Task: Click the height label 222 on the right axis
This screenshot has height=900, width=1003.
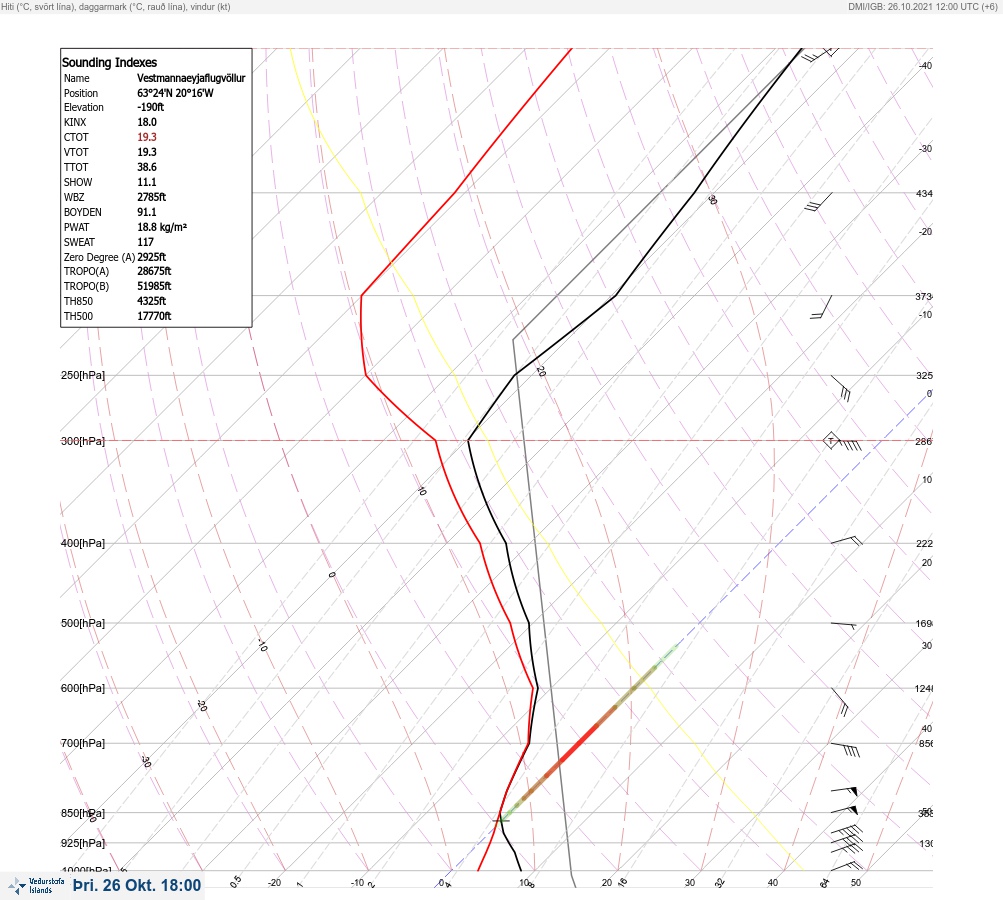Action: point(924,544)
